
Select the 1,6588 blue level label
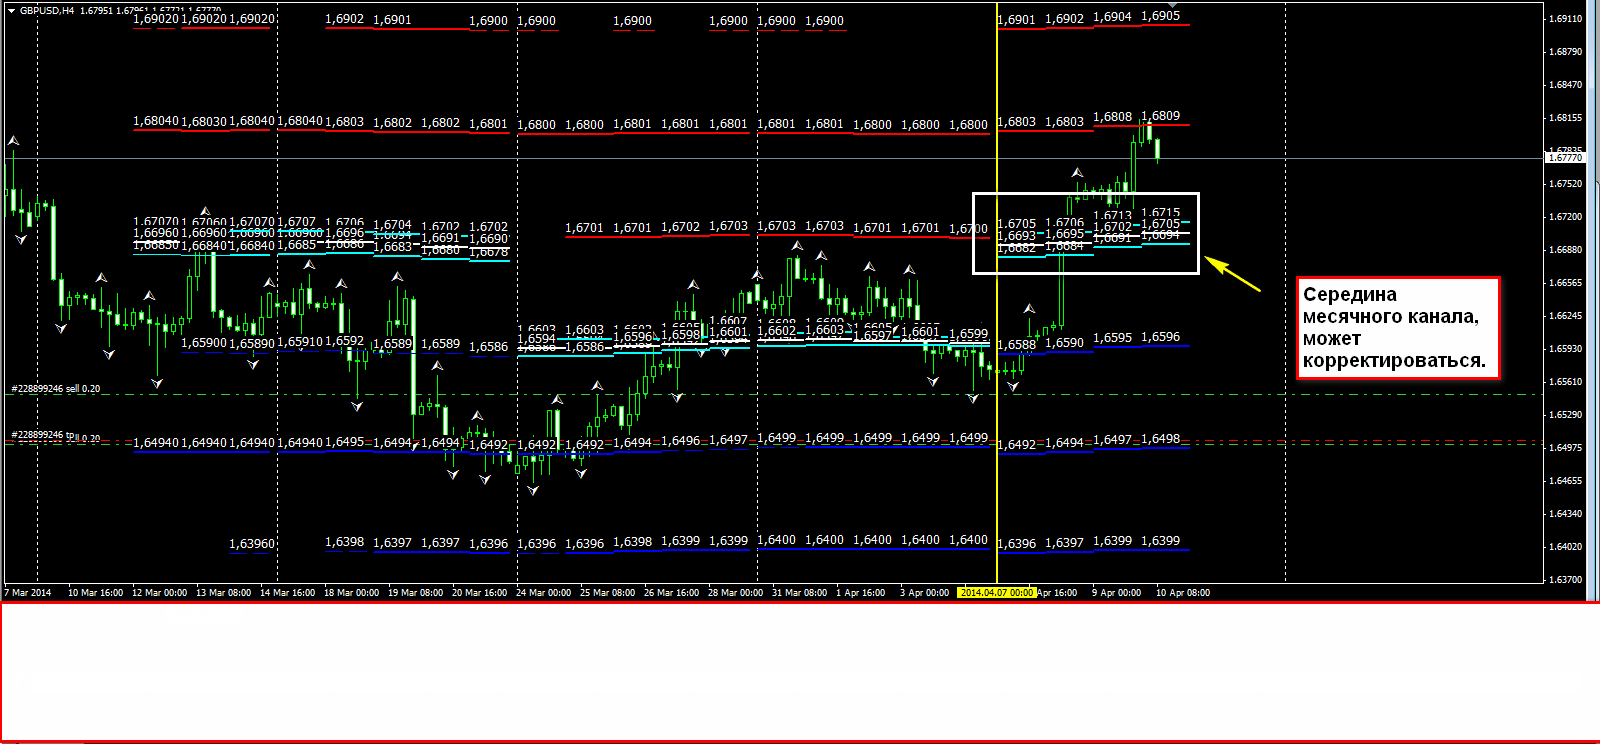click(1016, 345)
